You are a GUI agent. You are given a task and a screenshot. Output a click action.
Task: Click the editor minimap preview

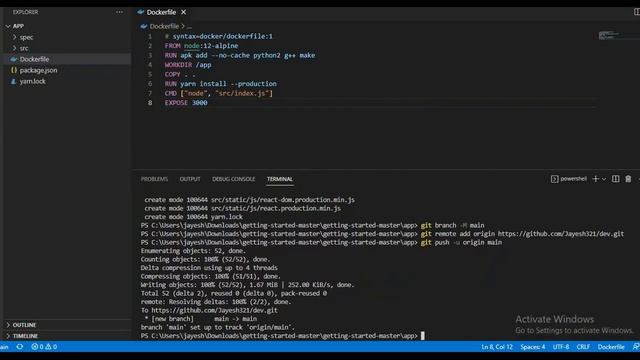click(609, 35)
